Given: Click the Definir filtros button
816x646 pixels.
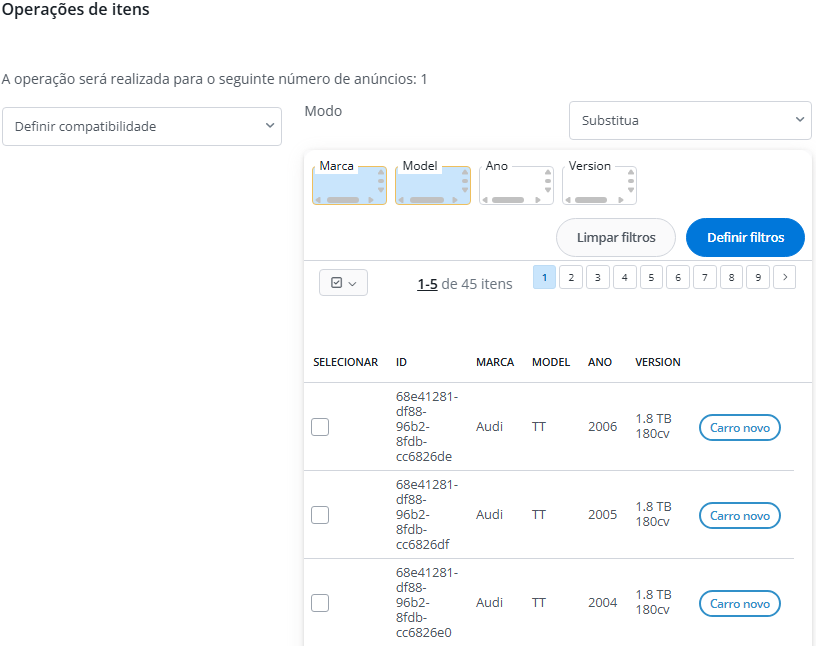Looking at the screenshot, I should click(745, 238).
